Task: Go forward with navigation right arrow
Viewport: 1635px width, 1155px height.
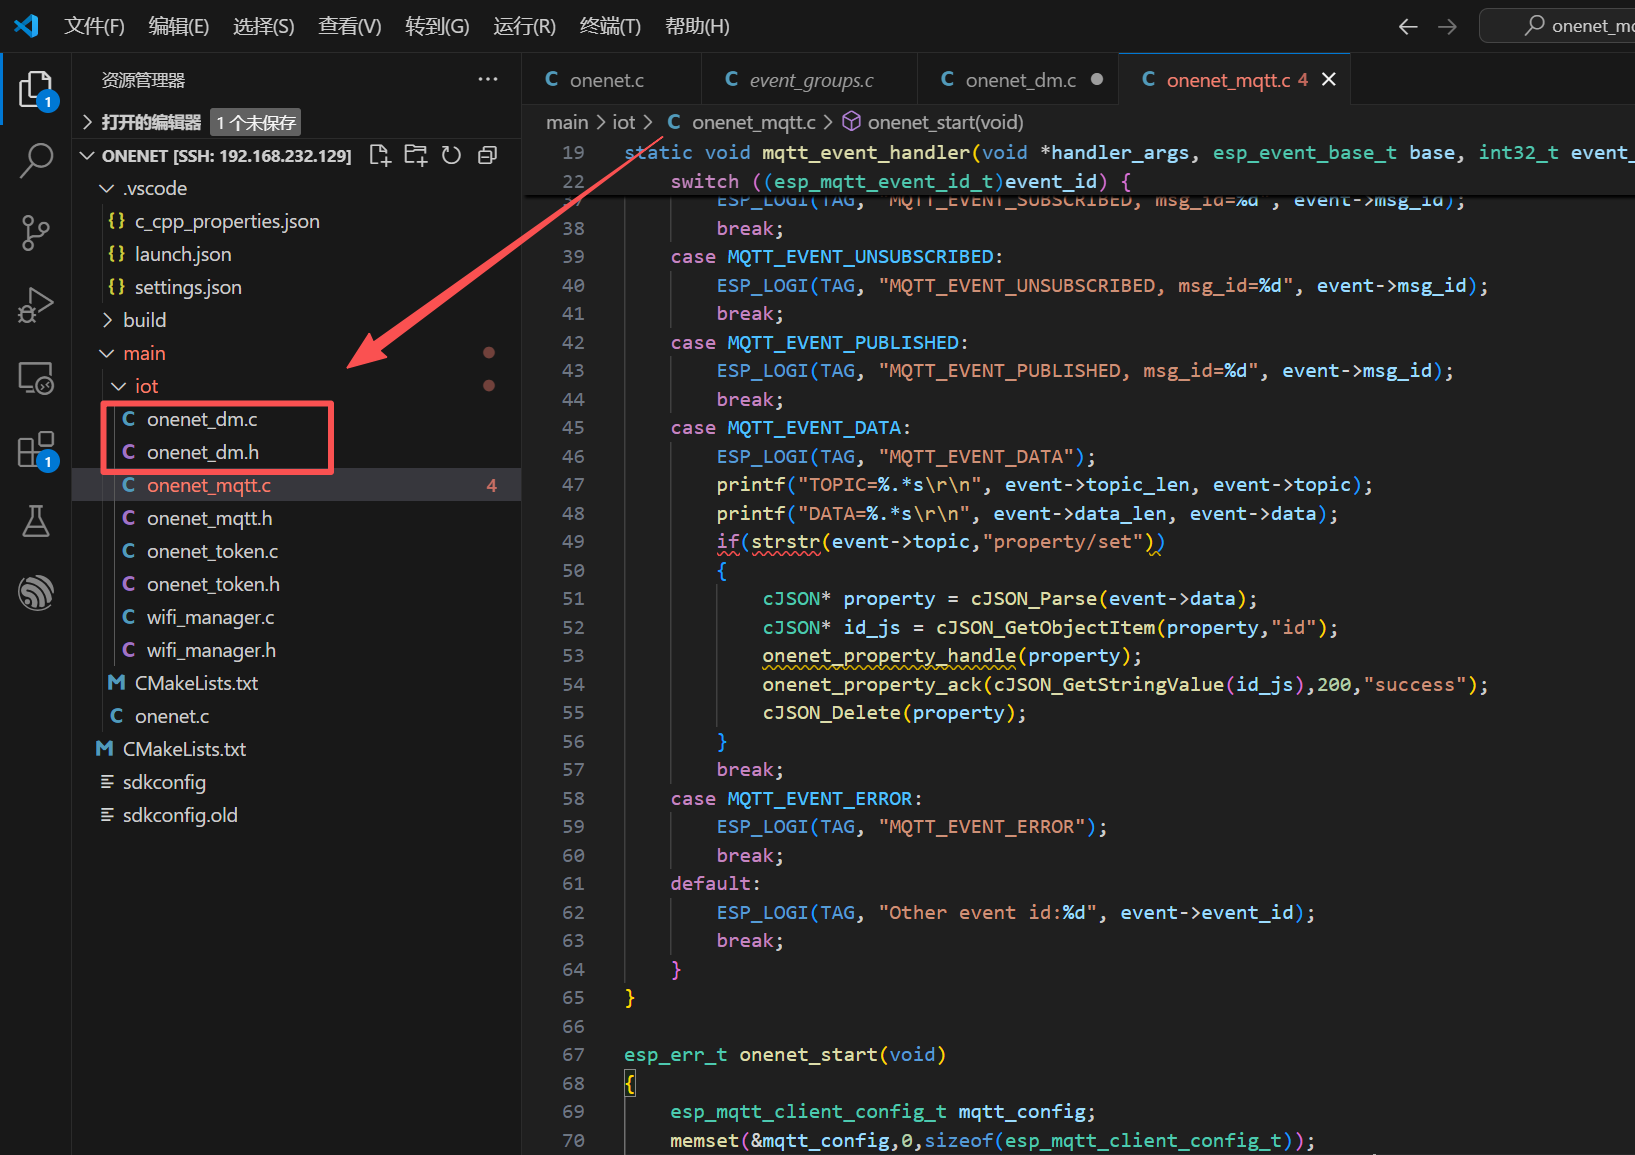Action: tap(1447, 27)
